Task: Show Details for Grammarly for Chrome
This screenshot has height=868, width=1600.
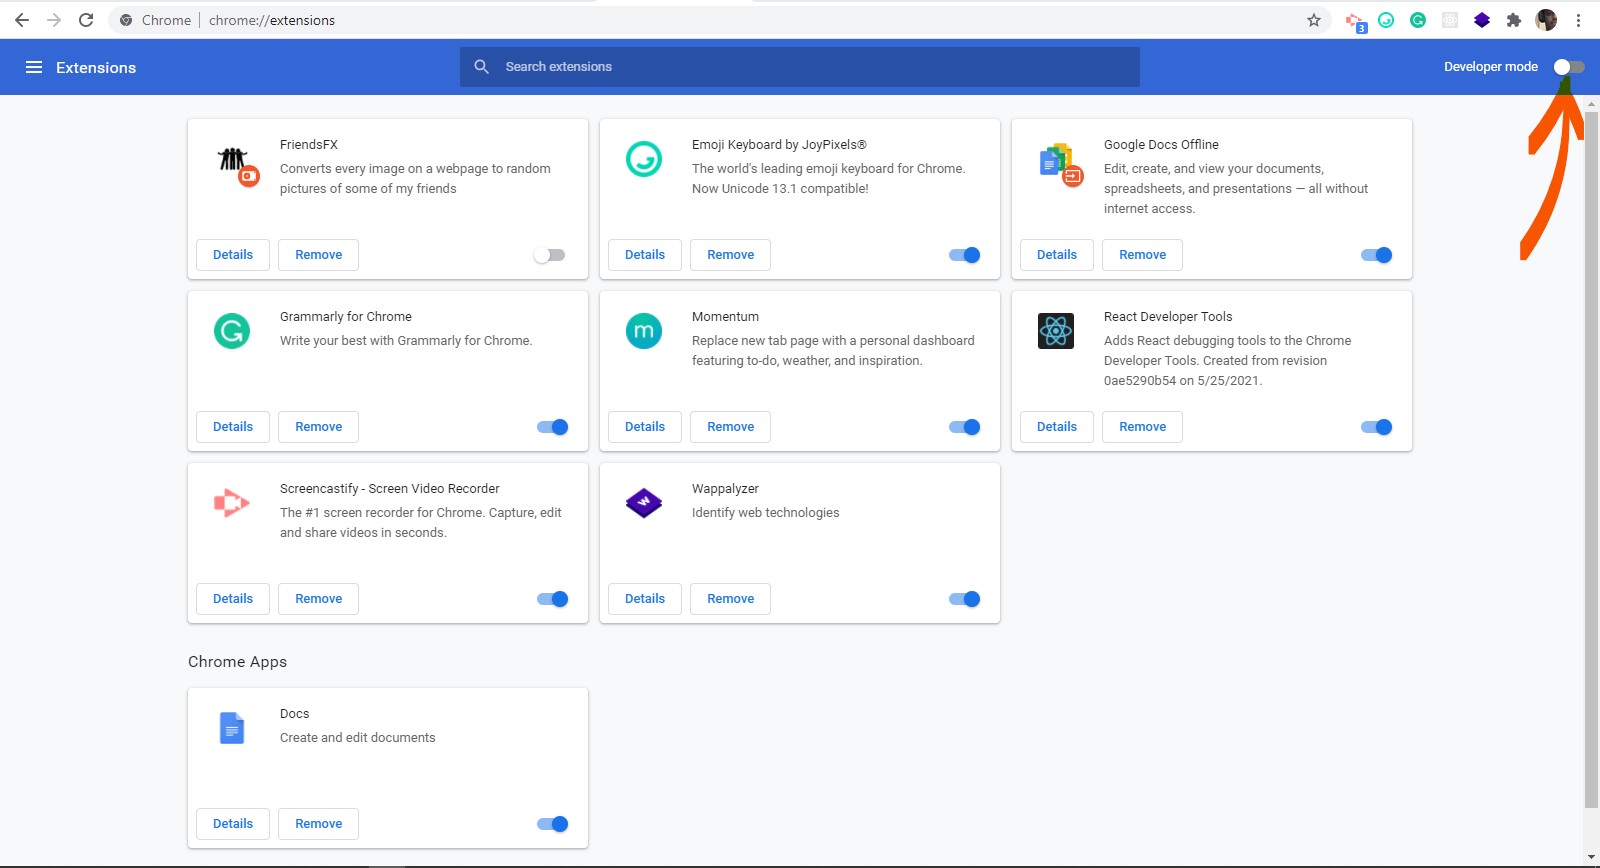Action: coord(233,427)
